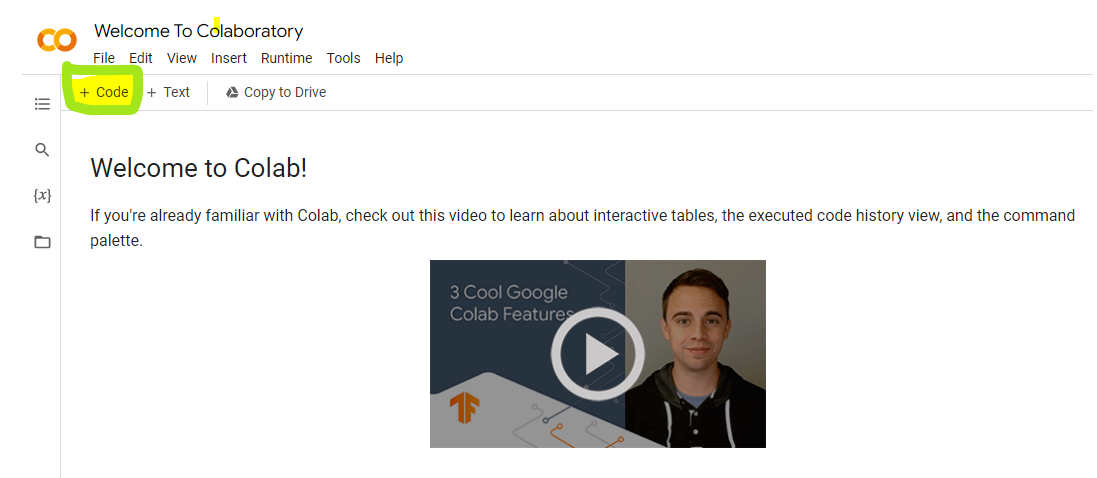Click the TensorFlow logo on video thumbnail
The height and width of the screenshot is (478, 1097).
(464, 408)
